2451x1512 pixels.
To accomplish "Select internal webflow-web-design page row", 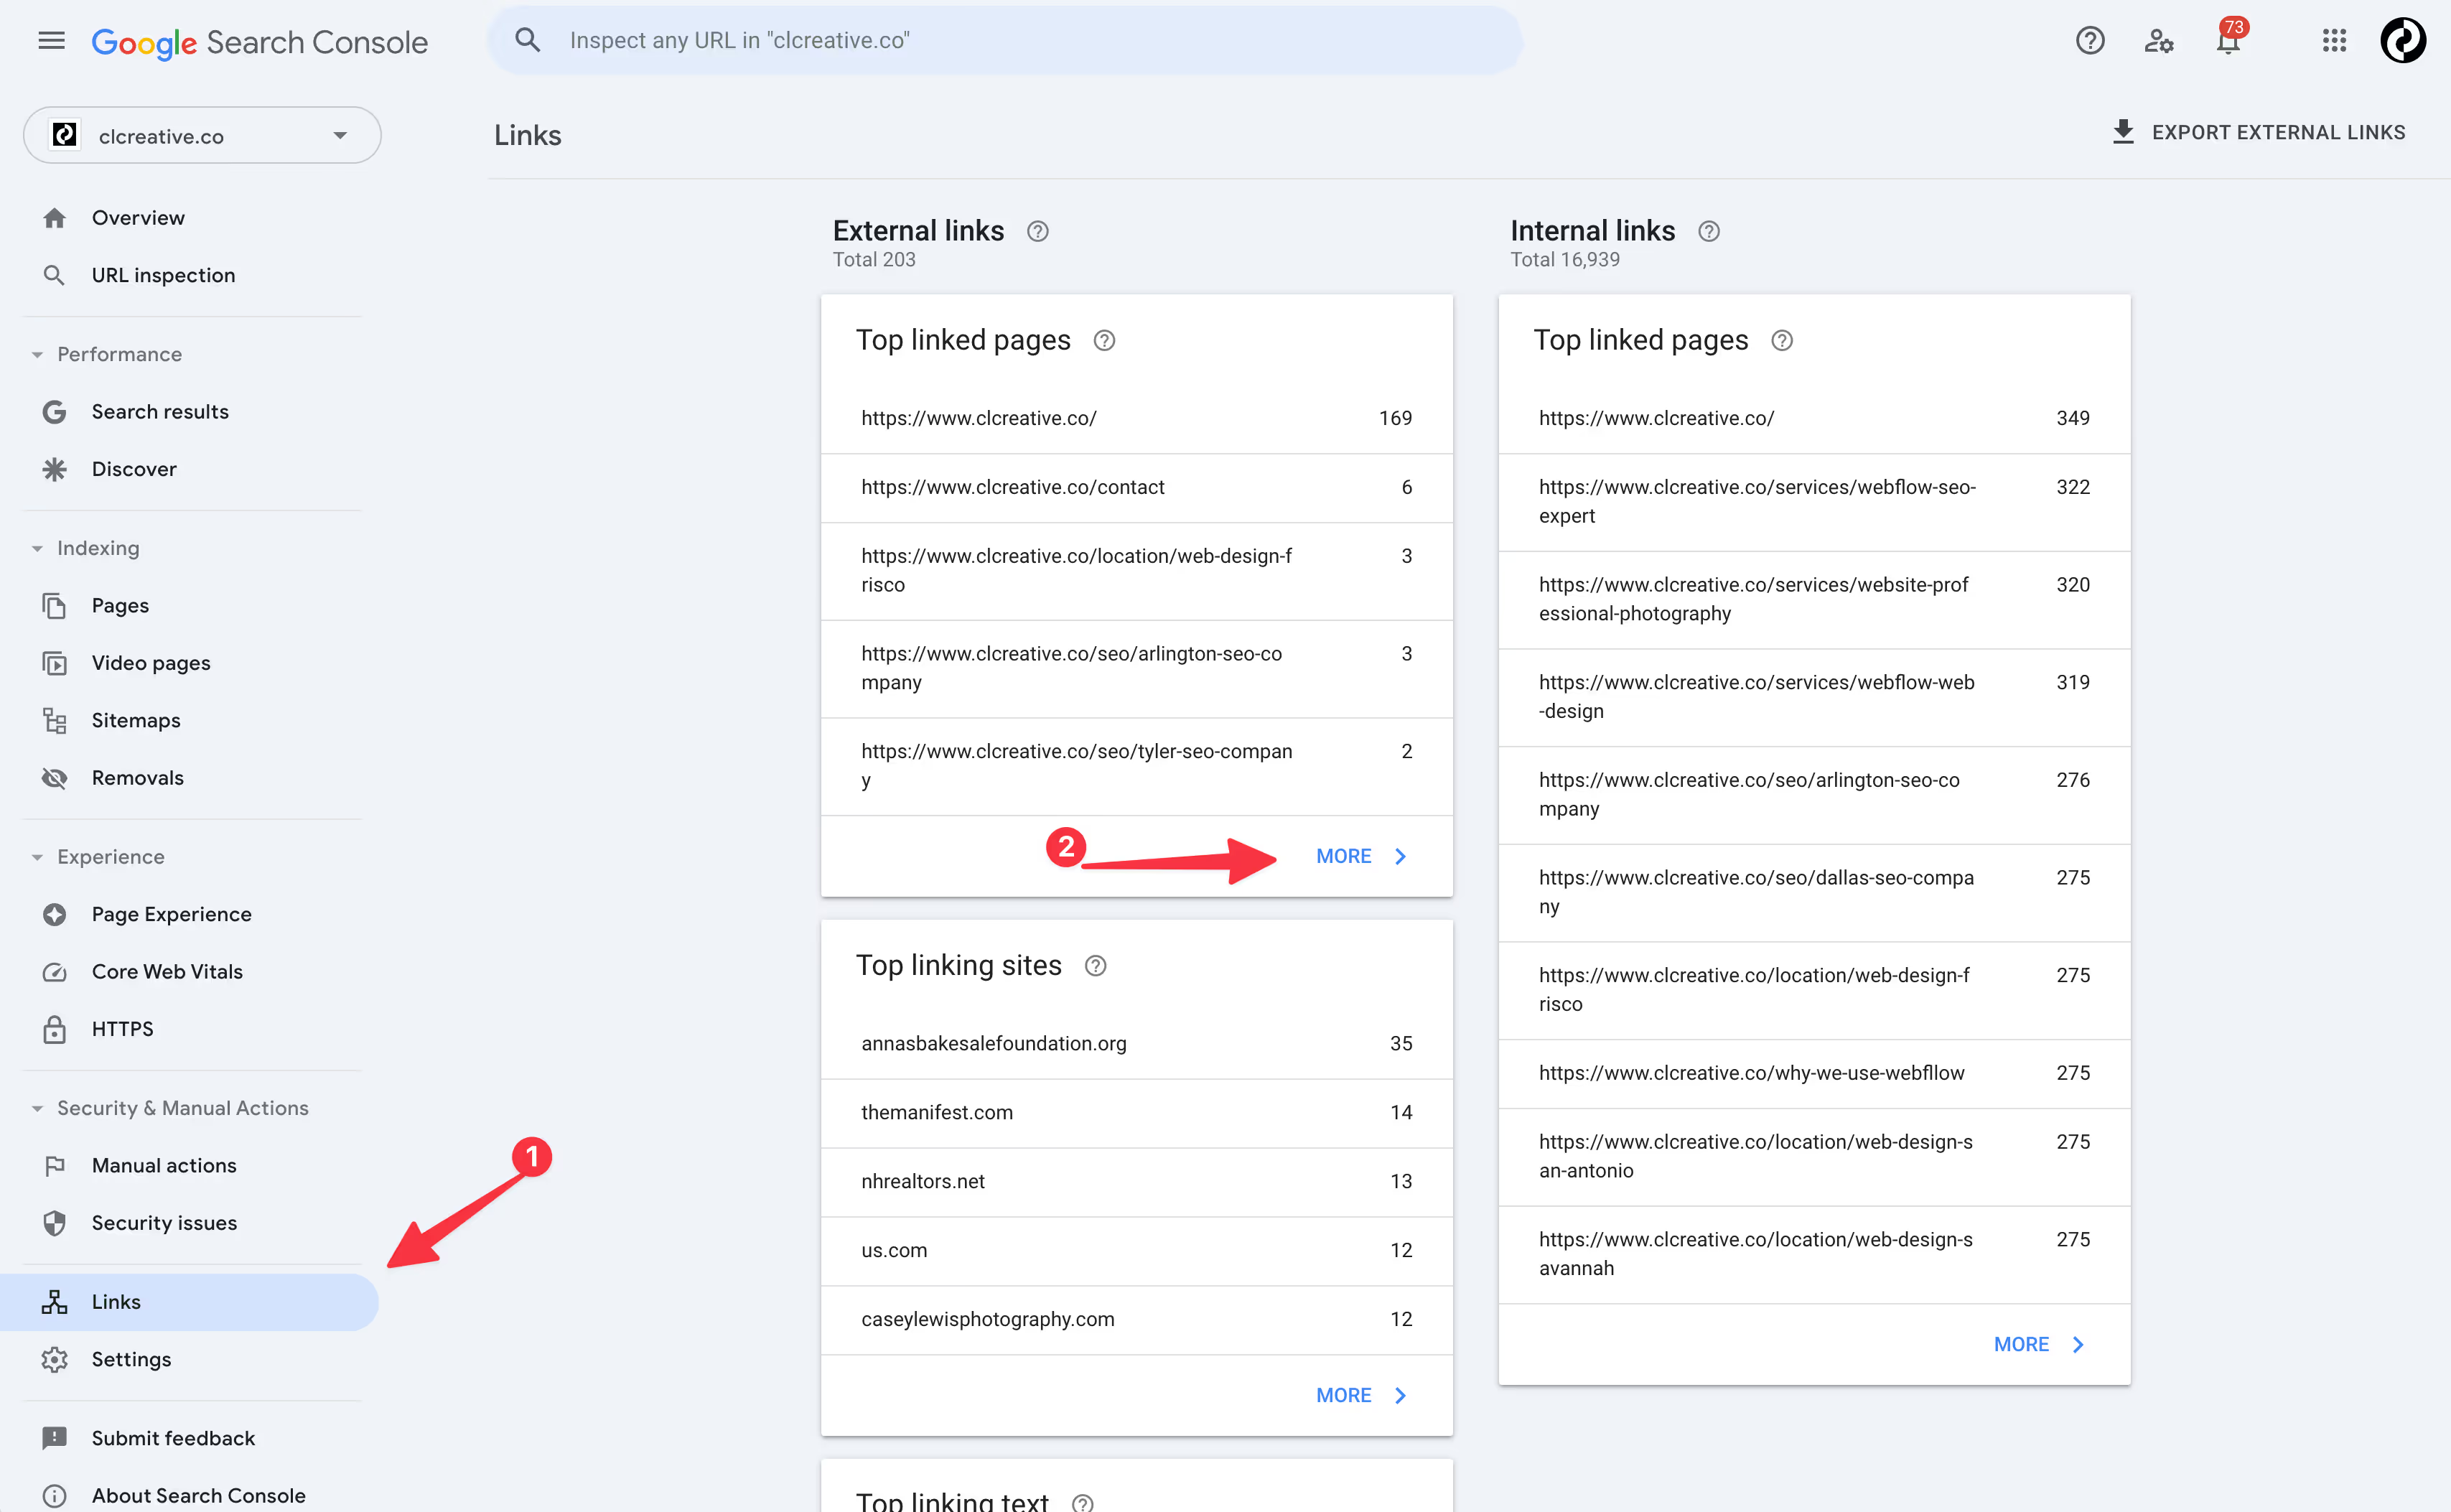I will coord(1814,697).
